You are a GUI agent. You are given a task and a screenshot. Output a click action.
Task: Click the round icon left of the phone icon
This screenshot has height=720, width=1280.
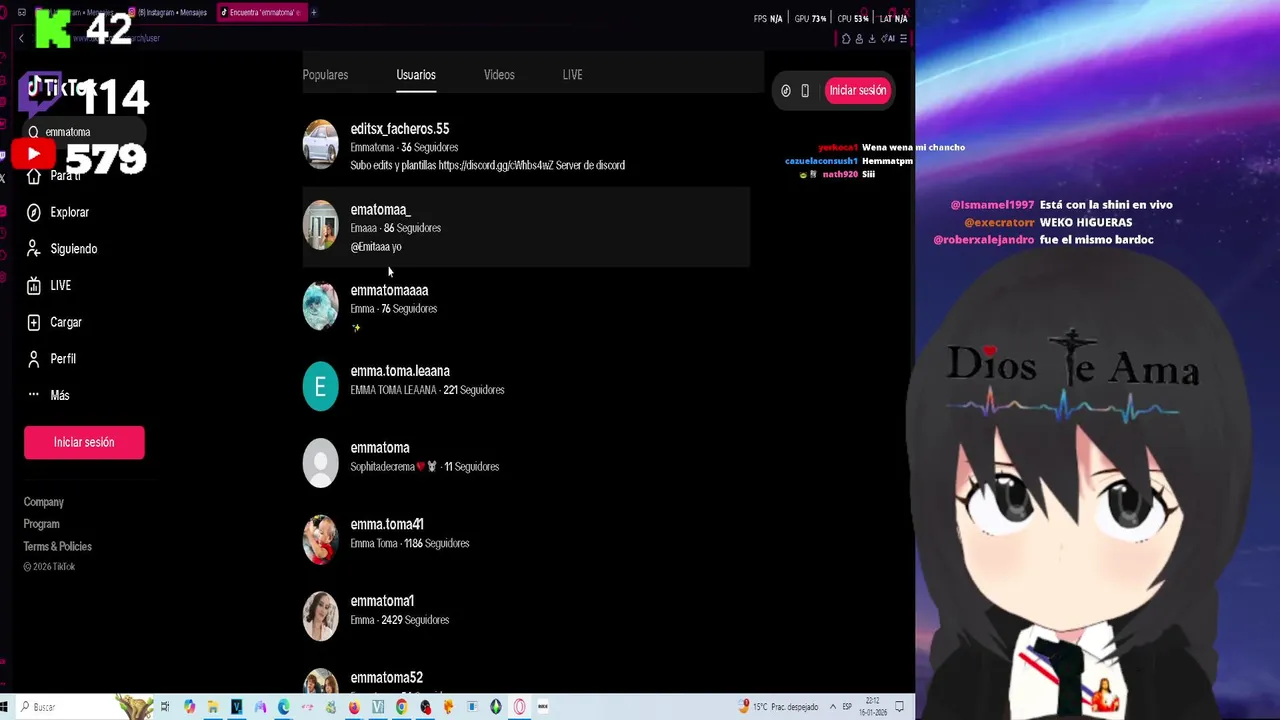(786, 91)
